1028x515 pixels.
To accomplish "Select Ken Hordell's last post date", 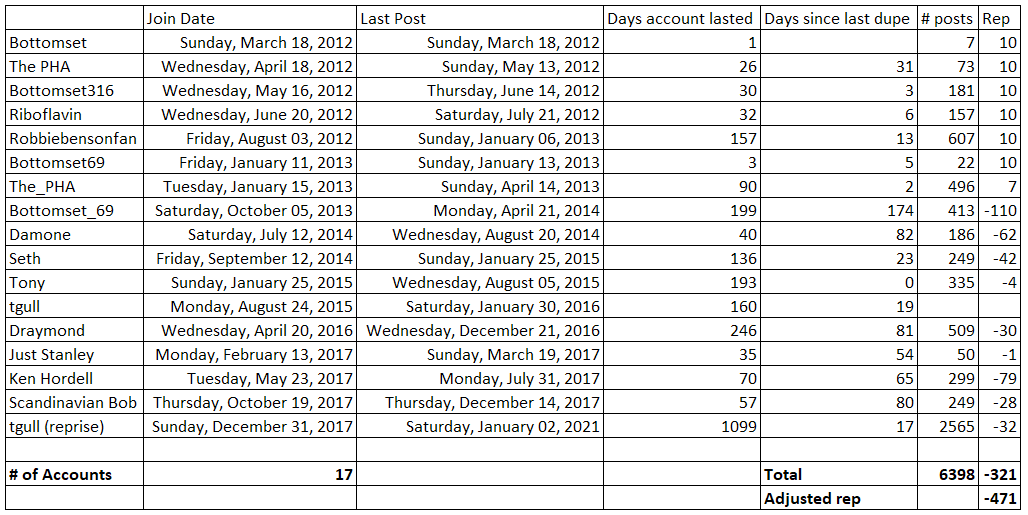I will (x=517, y=379).
